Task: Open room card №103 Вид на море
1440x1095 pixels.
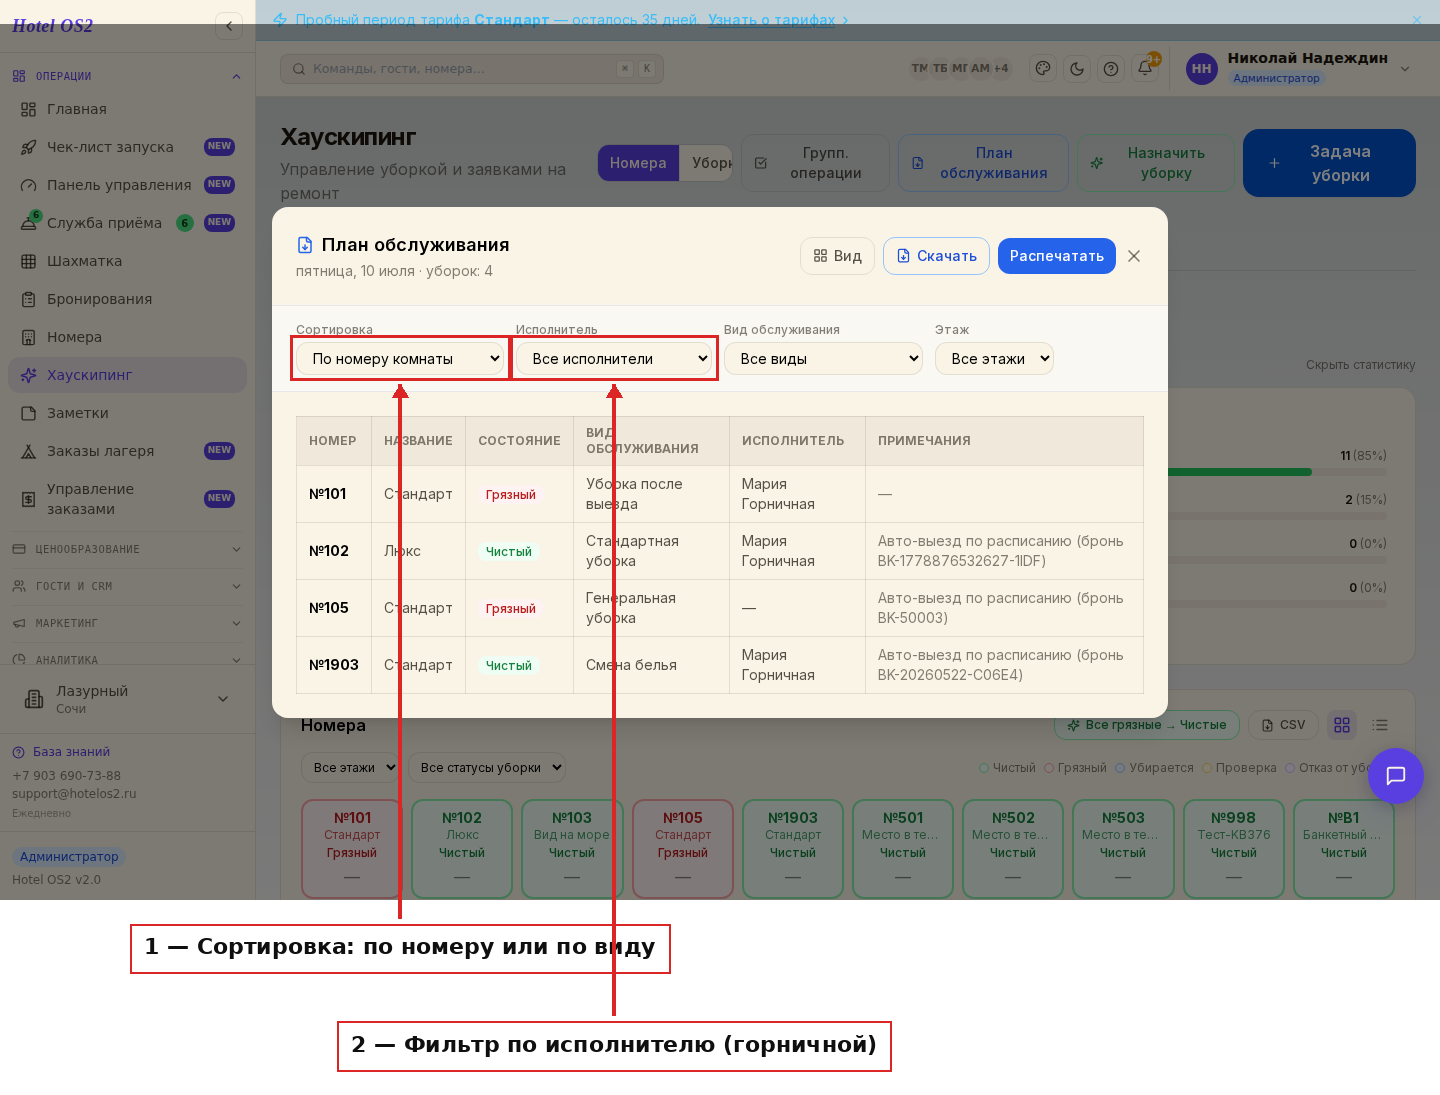Action: [x=572, y=849]
